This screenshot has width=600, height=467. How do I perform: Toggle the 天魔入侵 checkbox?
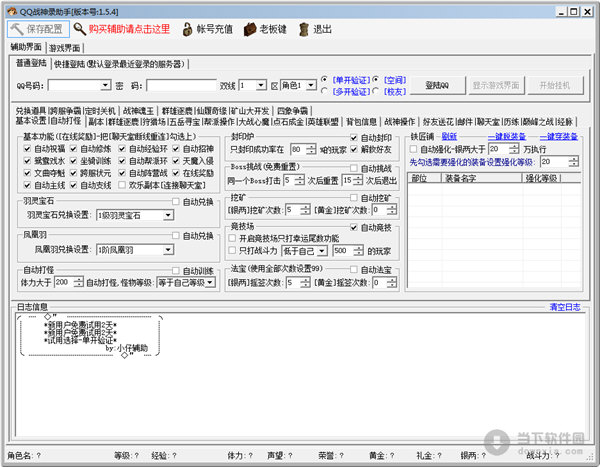click(x=176, y=161)
